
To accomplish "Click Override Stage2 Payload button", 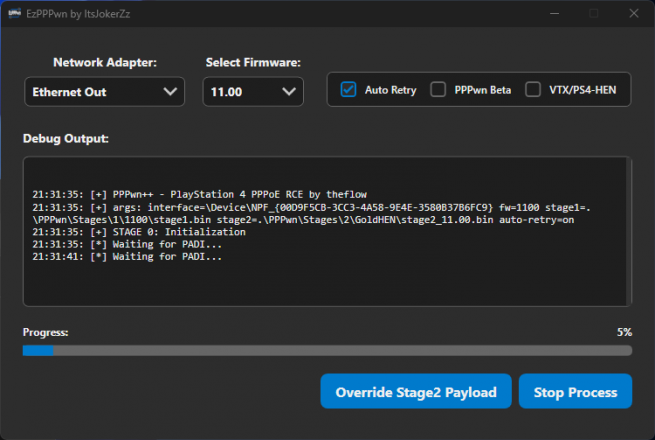I will pyautogui.click(x=416, y=392).
